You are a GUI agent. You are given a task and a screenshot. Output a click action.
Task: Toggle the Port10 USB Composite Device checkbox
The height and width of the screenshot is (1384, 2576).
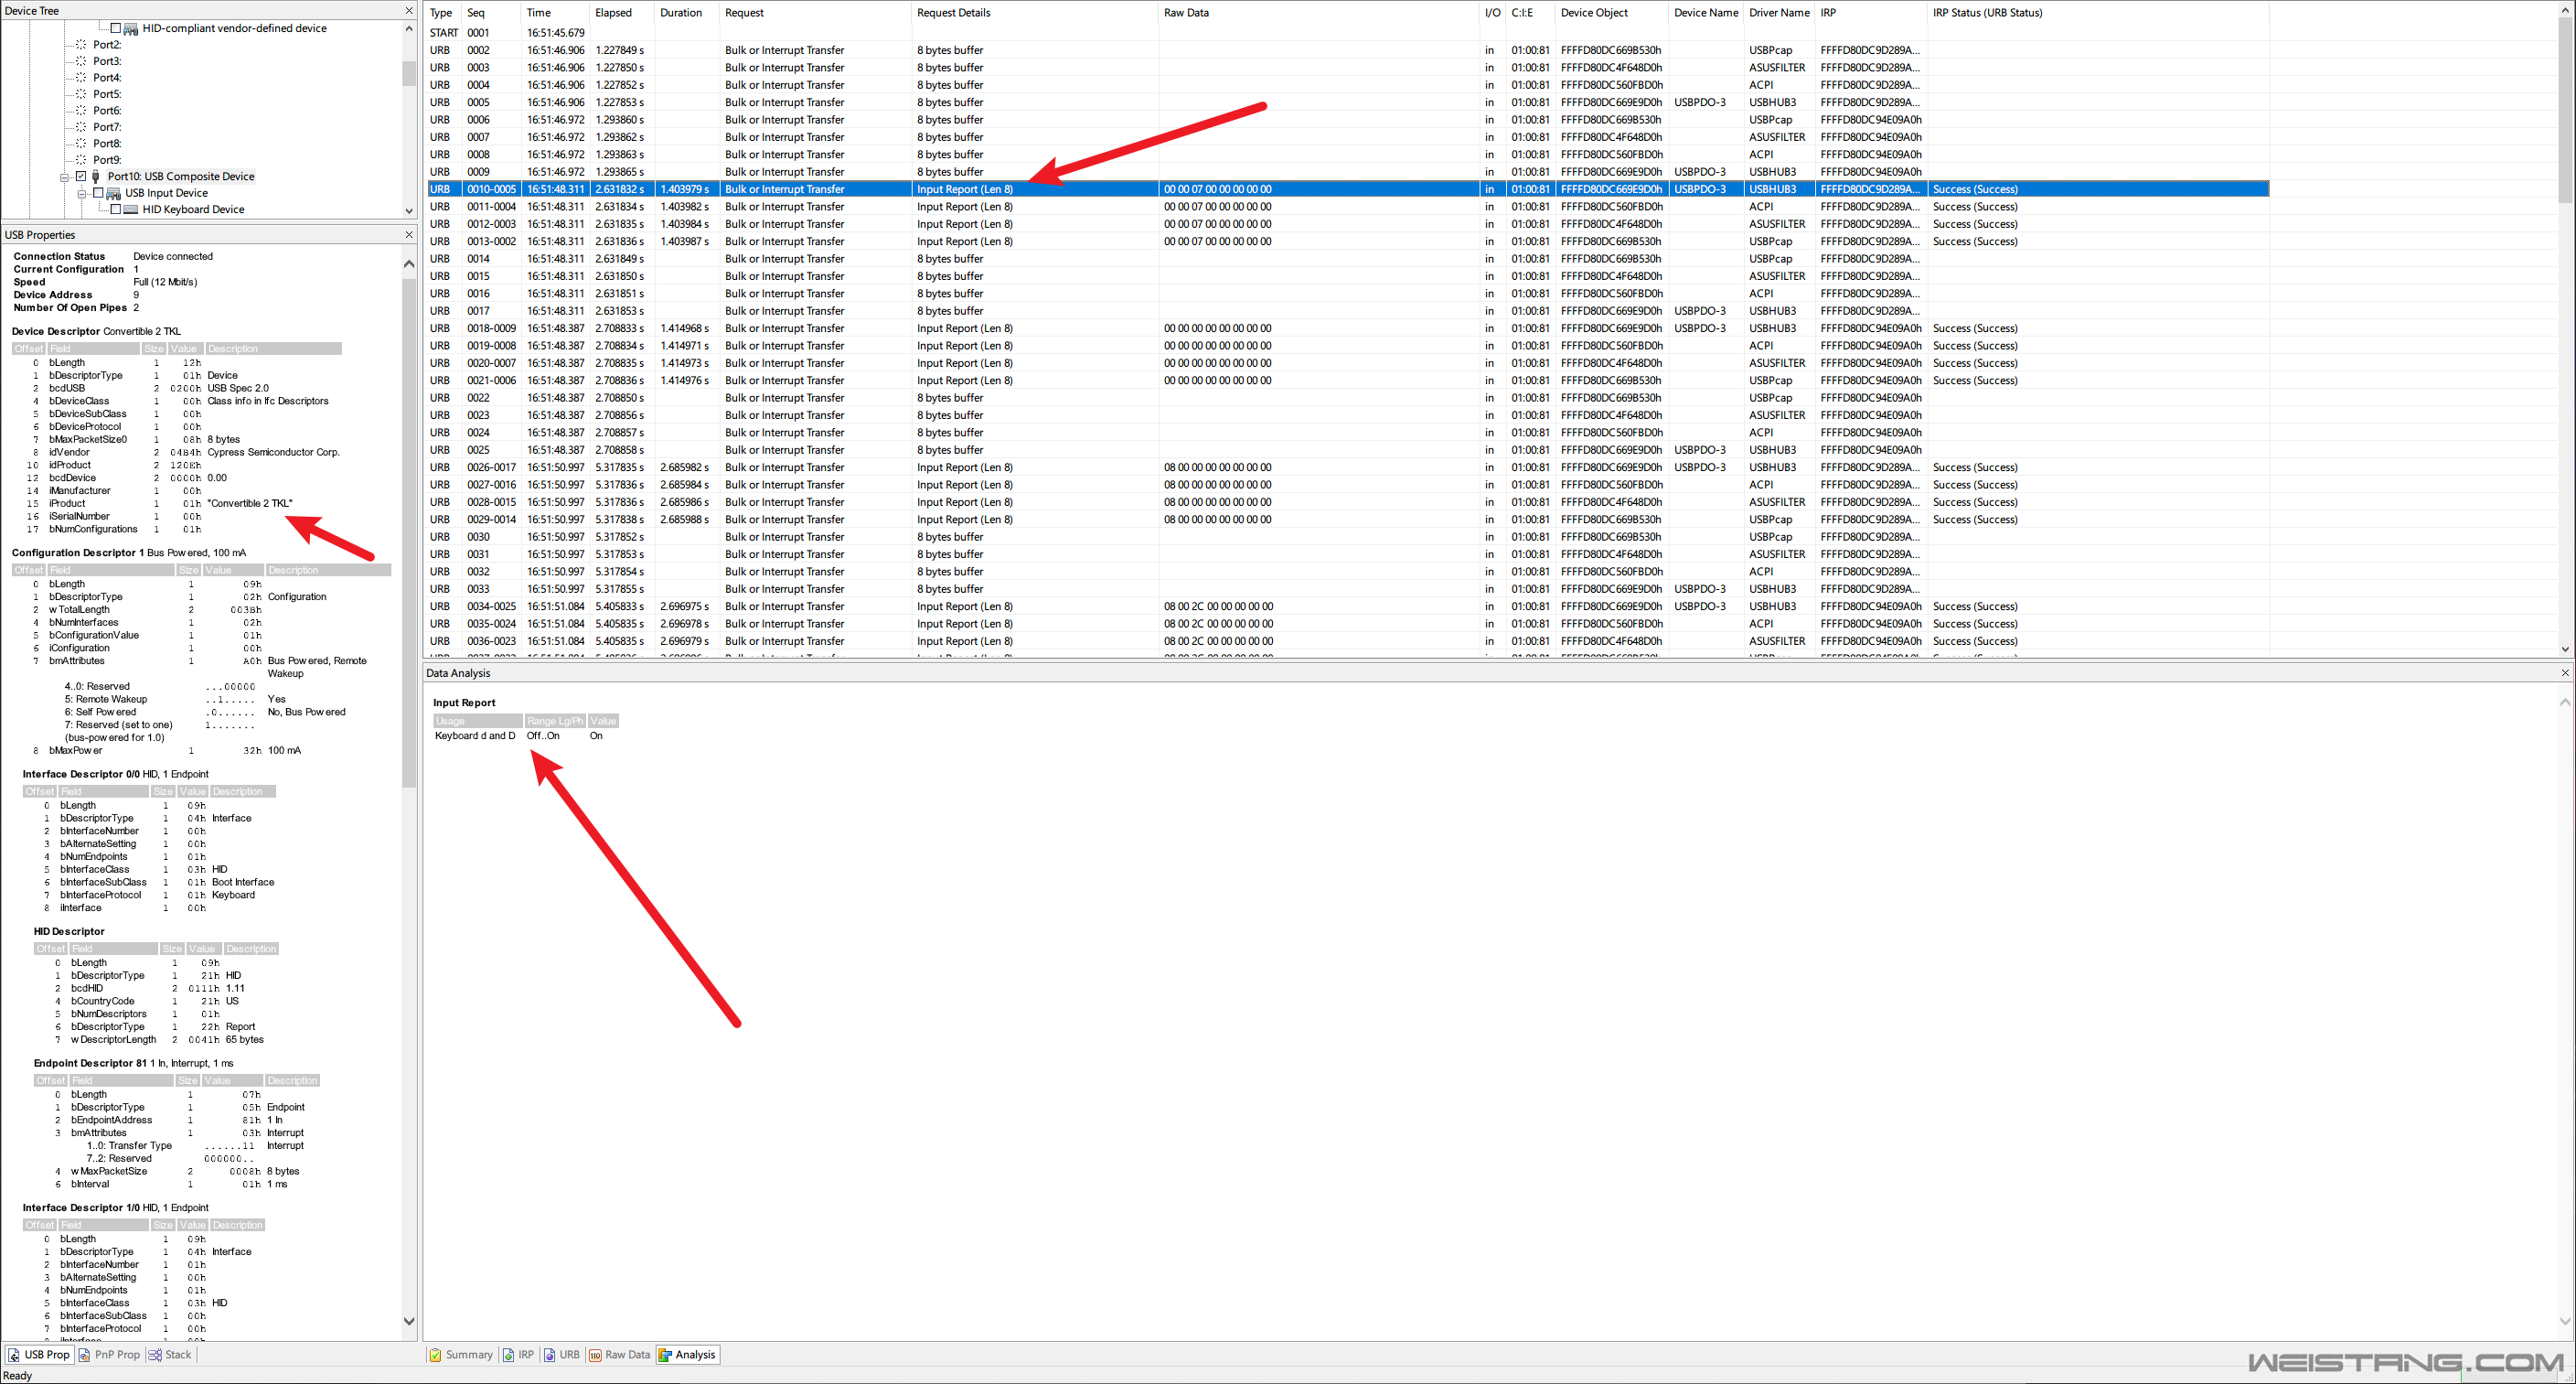click(x=81, y=176)
